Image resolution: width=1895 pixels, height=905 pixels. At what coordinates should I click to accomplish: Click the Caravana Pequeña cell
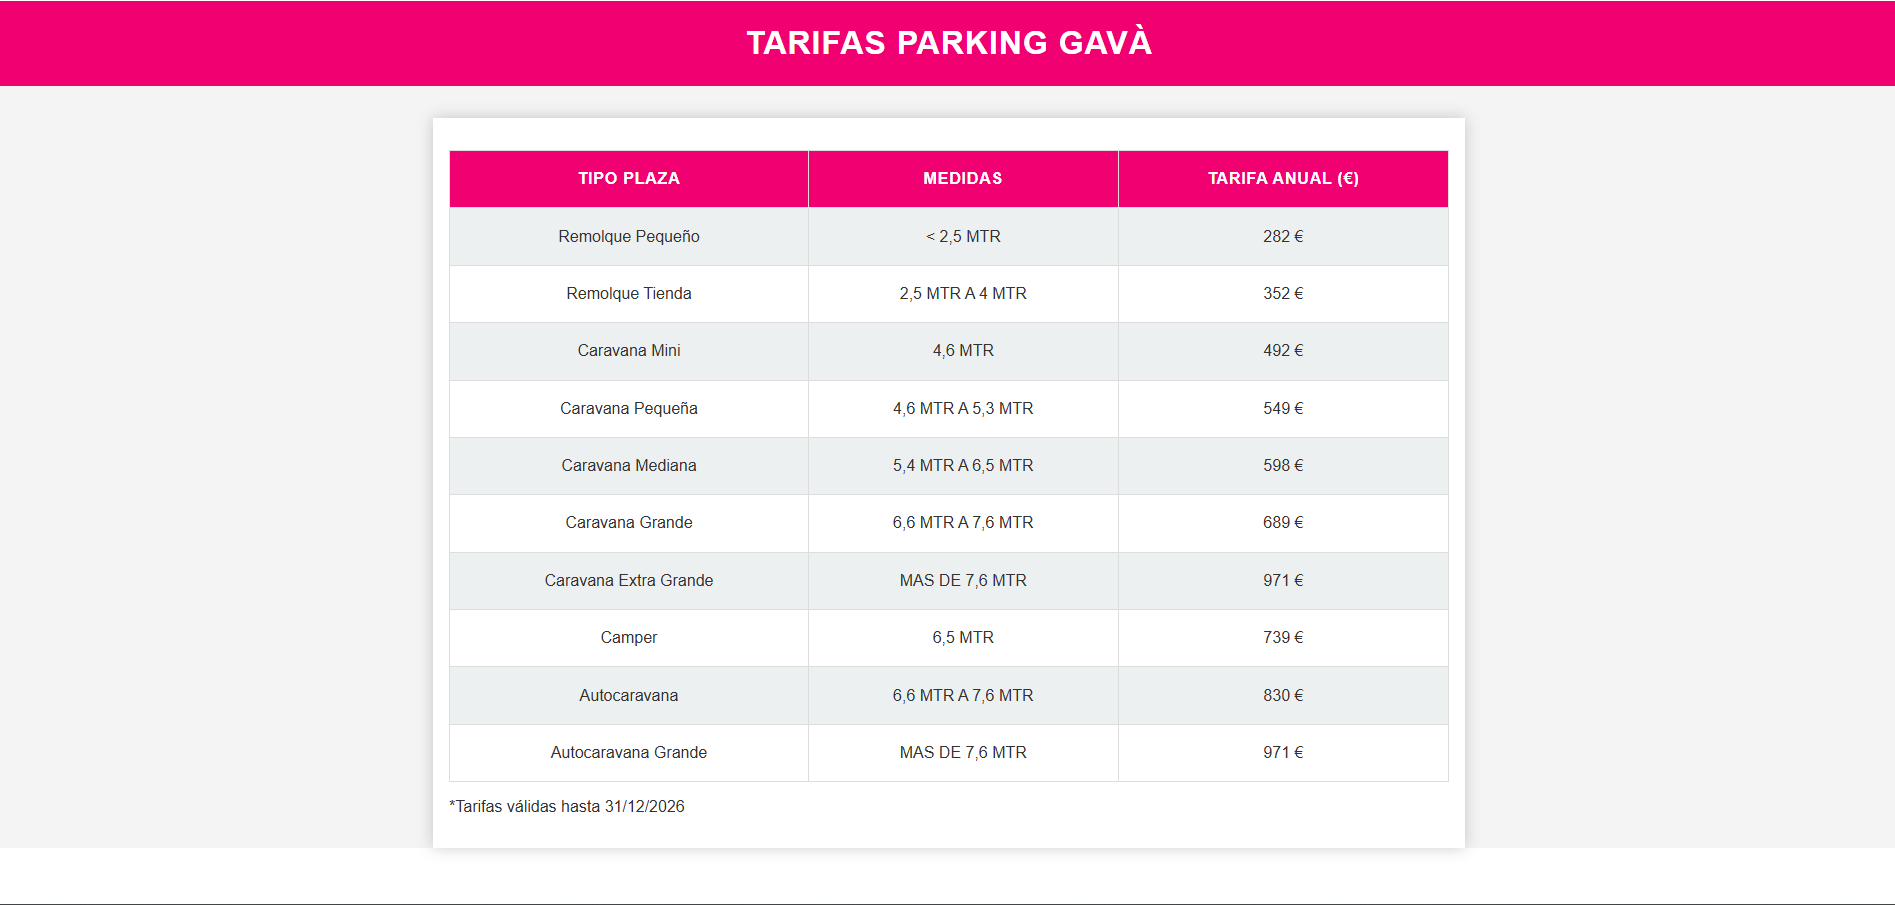coord(629,409)
